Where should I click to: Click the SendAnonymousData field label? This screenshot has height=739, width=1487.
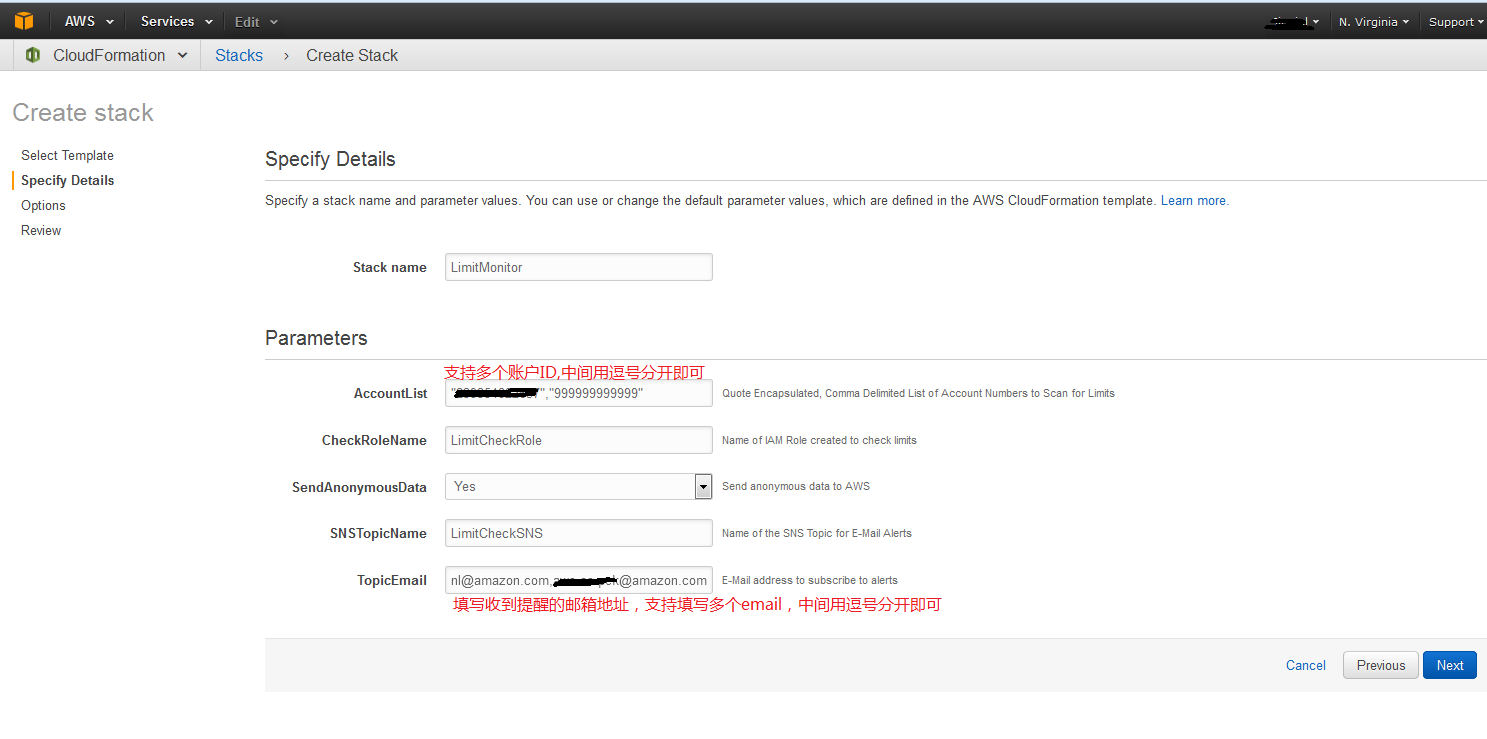point(359,487)
